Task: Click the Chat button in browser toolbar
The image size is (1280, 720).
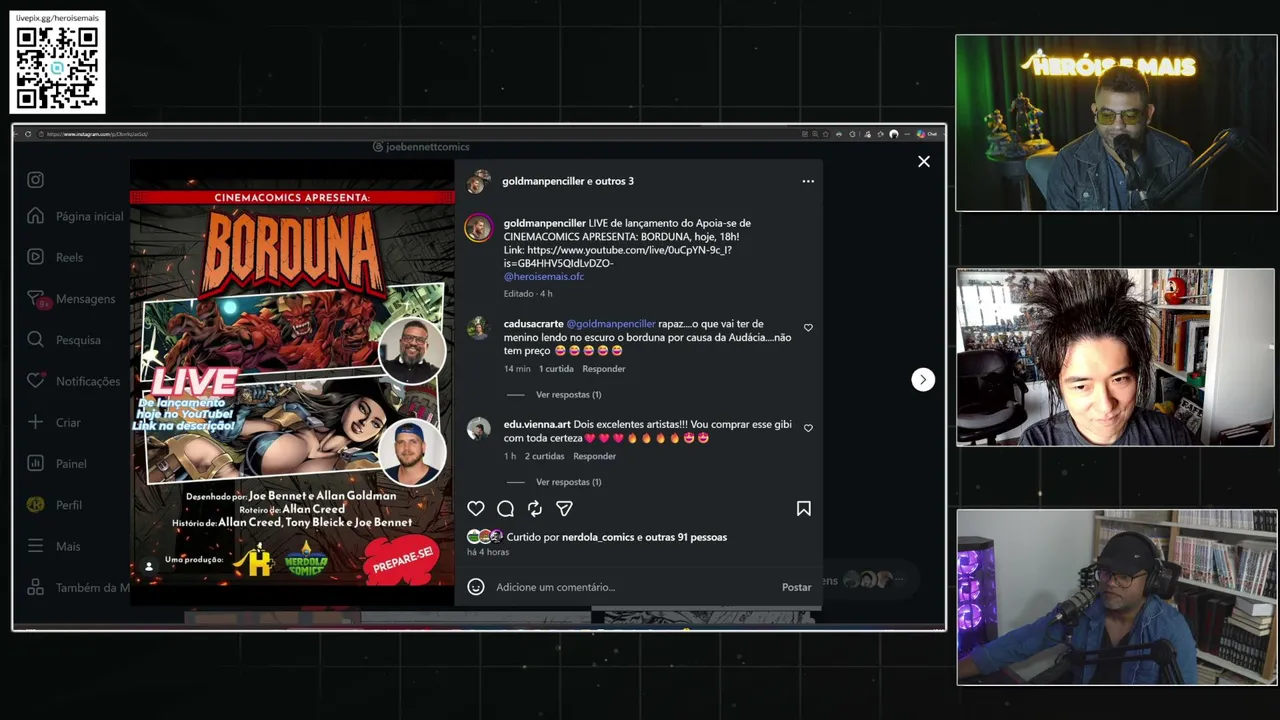Action: (927, 134)
